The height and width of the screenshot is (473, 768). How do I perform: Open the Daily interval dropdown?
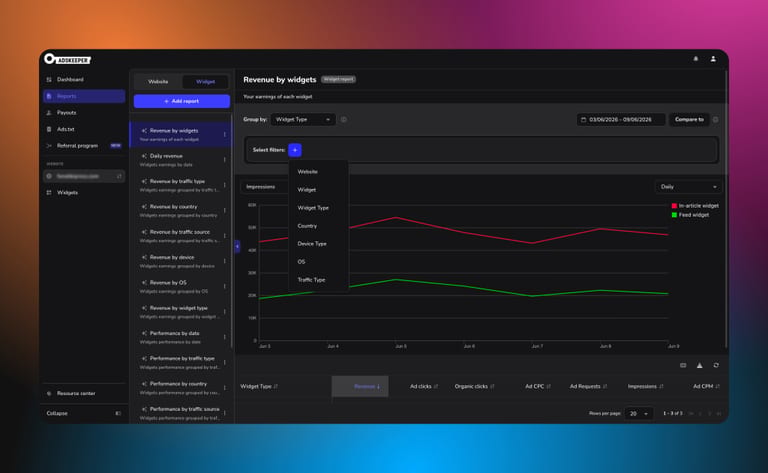pos(688,187)
